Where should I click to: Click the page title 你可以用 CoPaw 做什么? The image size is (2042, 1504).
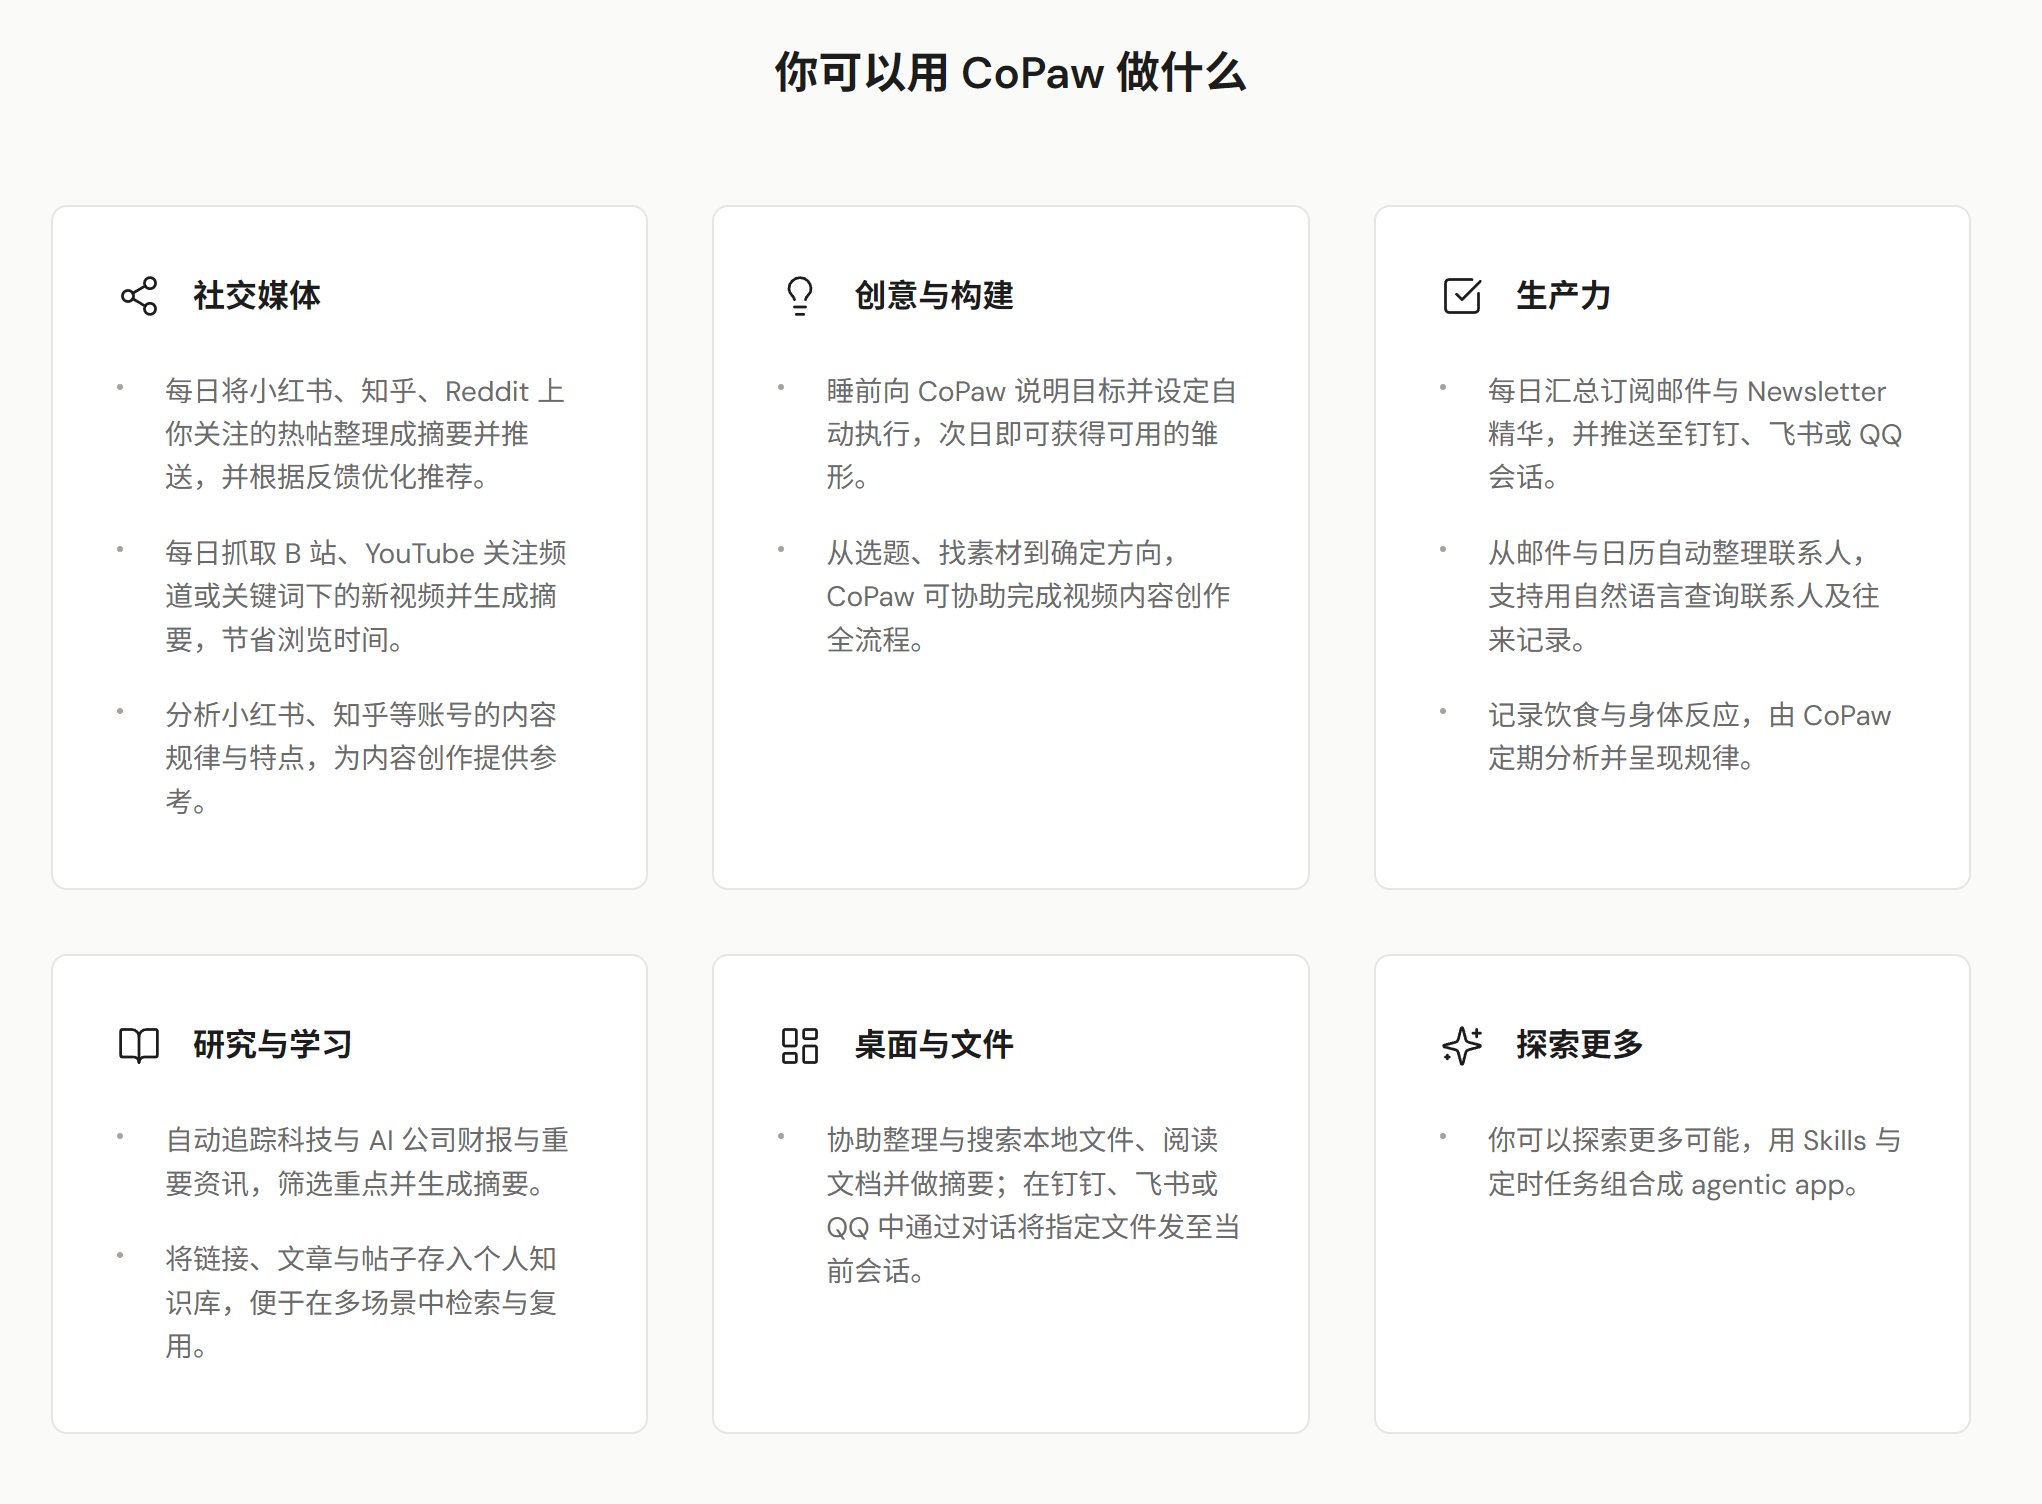1010,73
